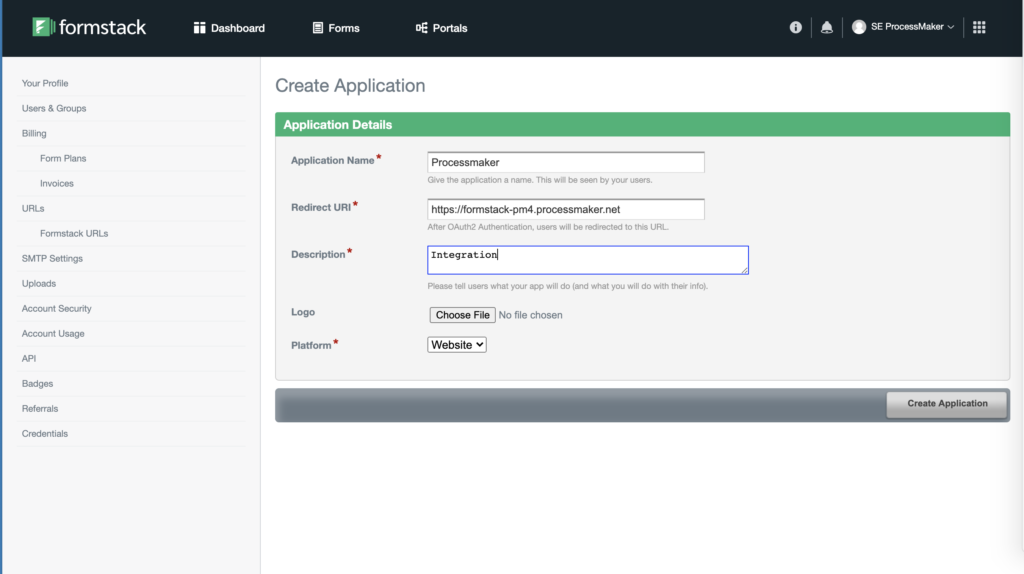The height and width of the screenshot is (574, 1024).
Task: Click the Redirect URI label
Action: point(321,208)
